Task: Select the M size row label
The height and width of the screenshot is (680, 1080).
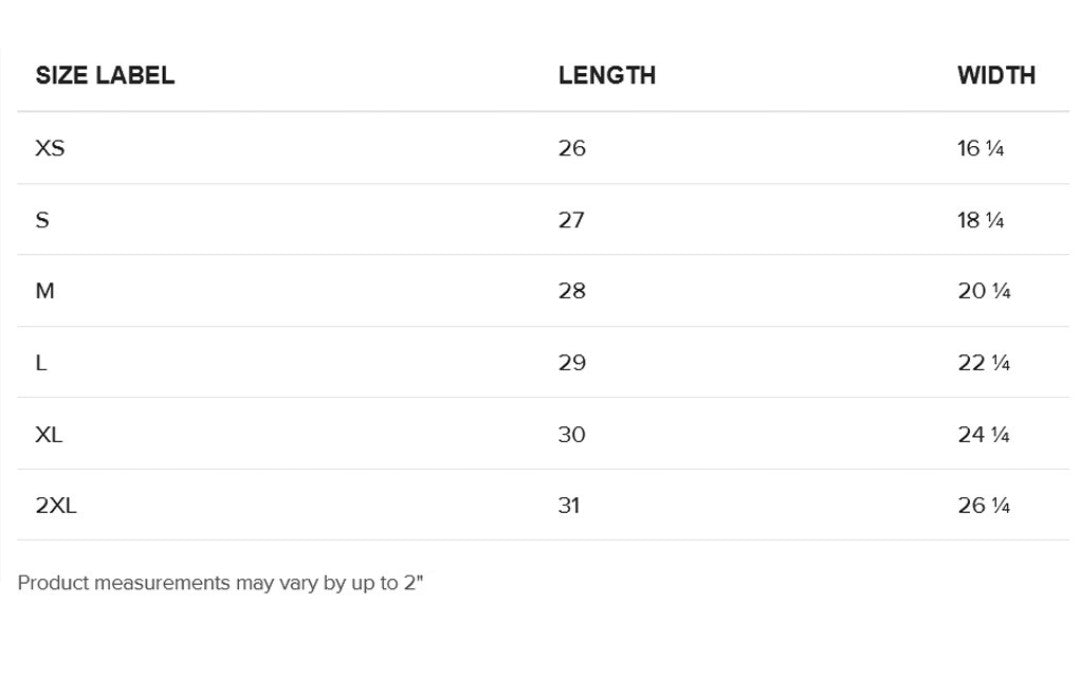Action: 45,291
